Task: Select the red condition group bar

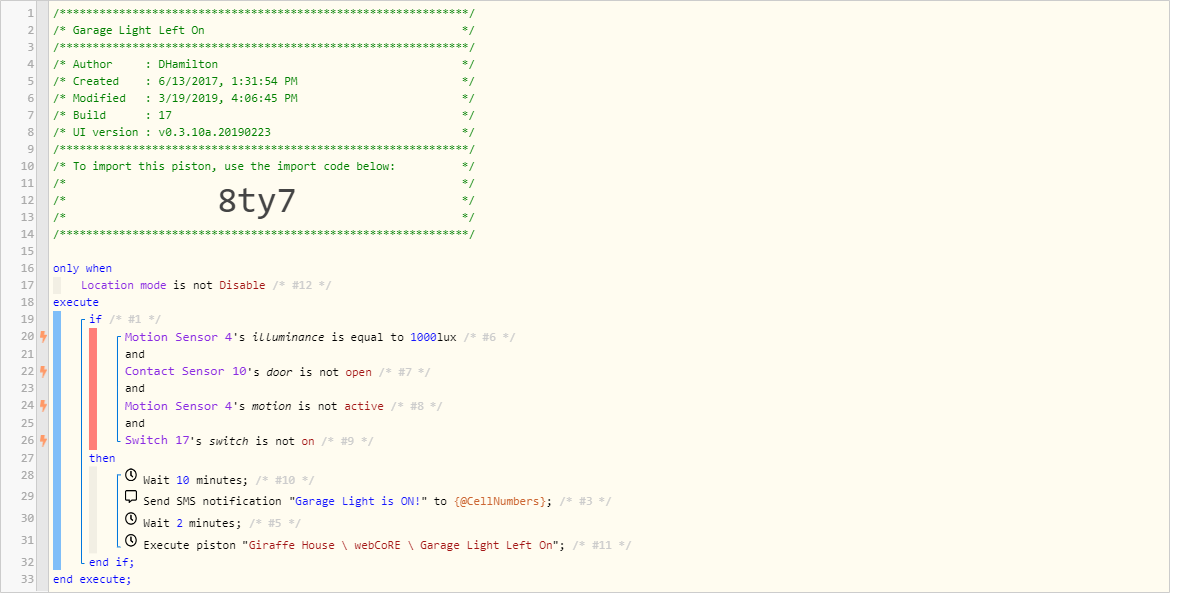Action: (93, 389)
